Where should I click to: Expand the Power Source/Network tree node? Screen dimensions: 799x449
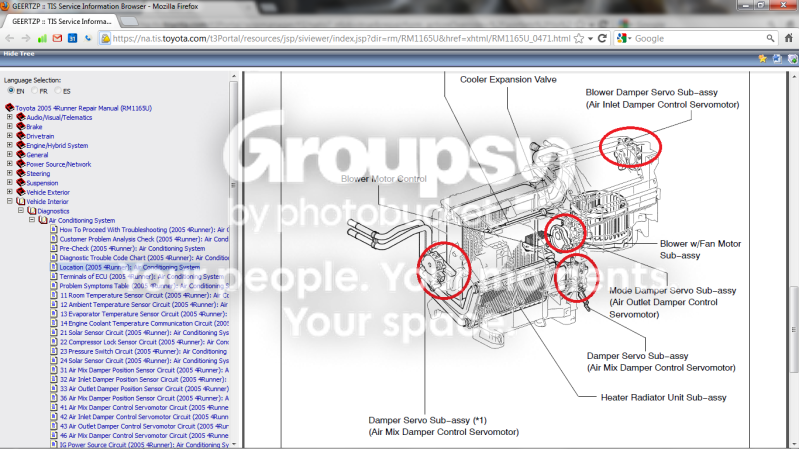coord(9,164)
